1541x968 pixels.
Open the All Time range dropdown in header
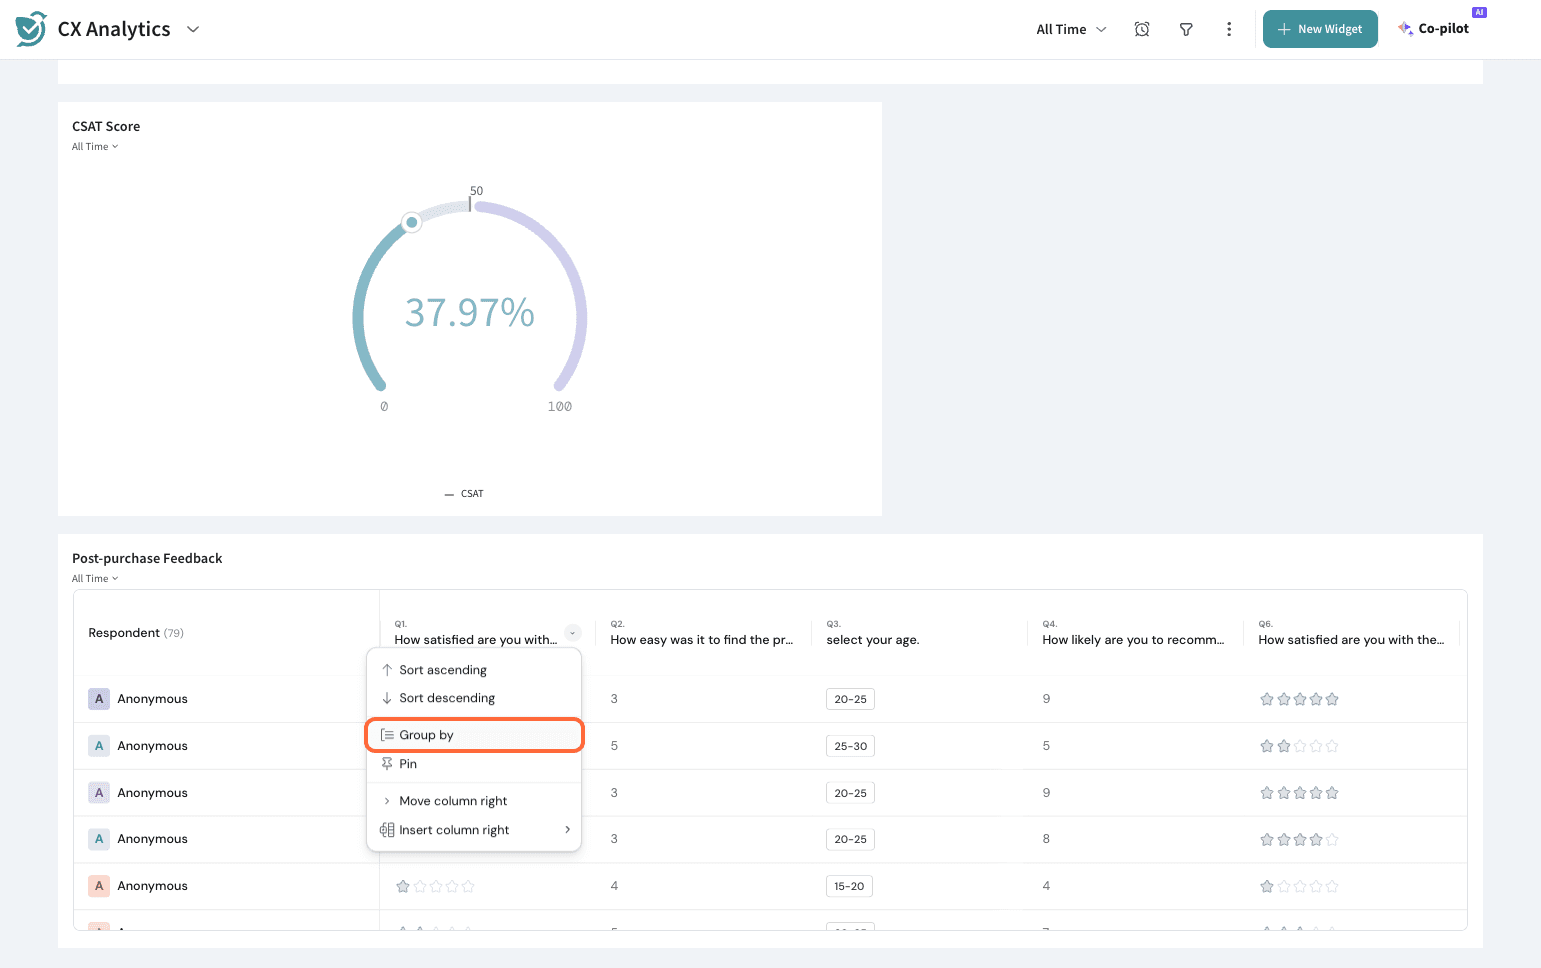coord(1071,29)
